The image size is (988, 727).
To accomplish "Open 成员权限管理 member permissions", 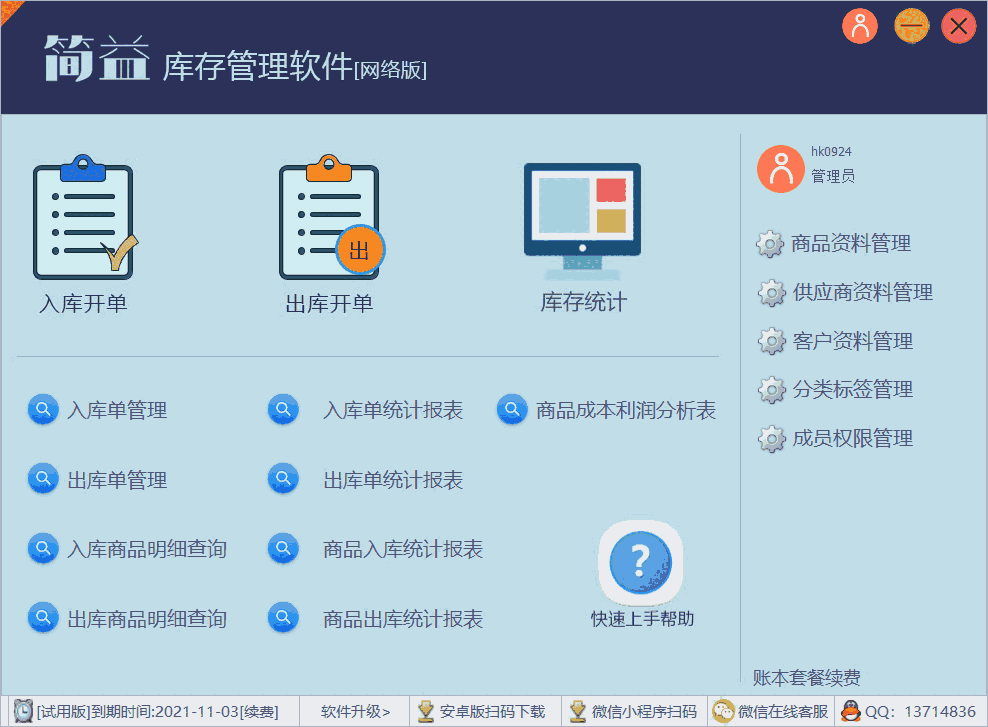I will pos(770,438).
